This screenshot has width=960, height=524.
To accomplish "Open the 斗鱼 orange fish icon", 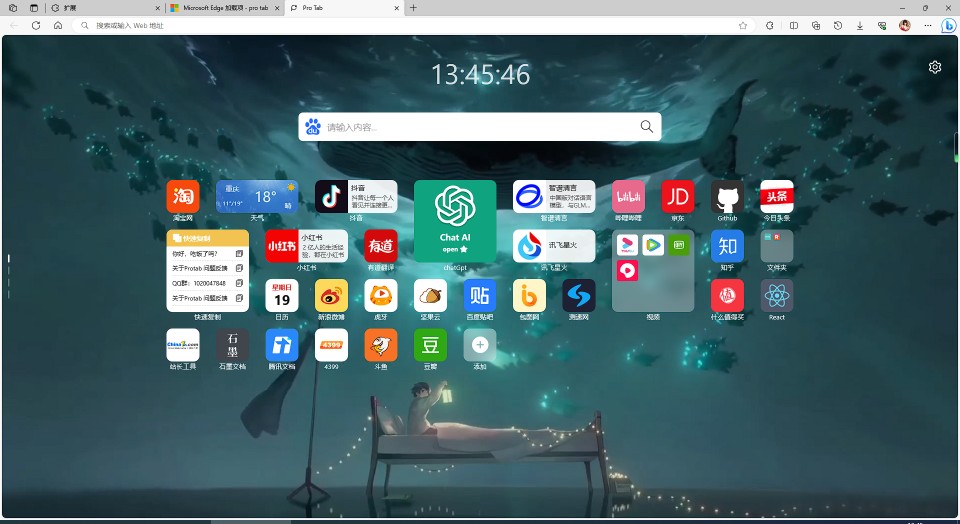I will (381, 345).
